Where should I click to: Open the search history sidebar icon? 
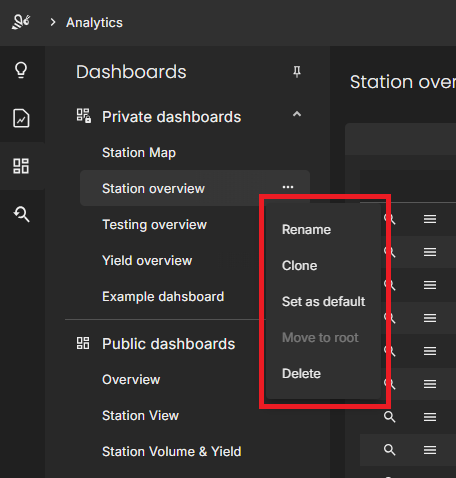[x=21, y=214]
